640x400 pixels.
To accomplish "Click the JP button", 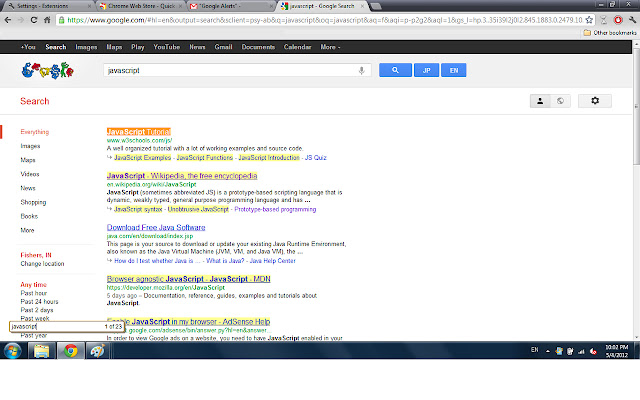I will [x=427, y=70].
